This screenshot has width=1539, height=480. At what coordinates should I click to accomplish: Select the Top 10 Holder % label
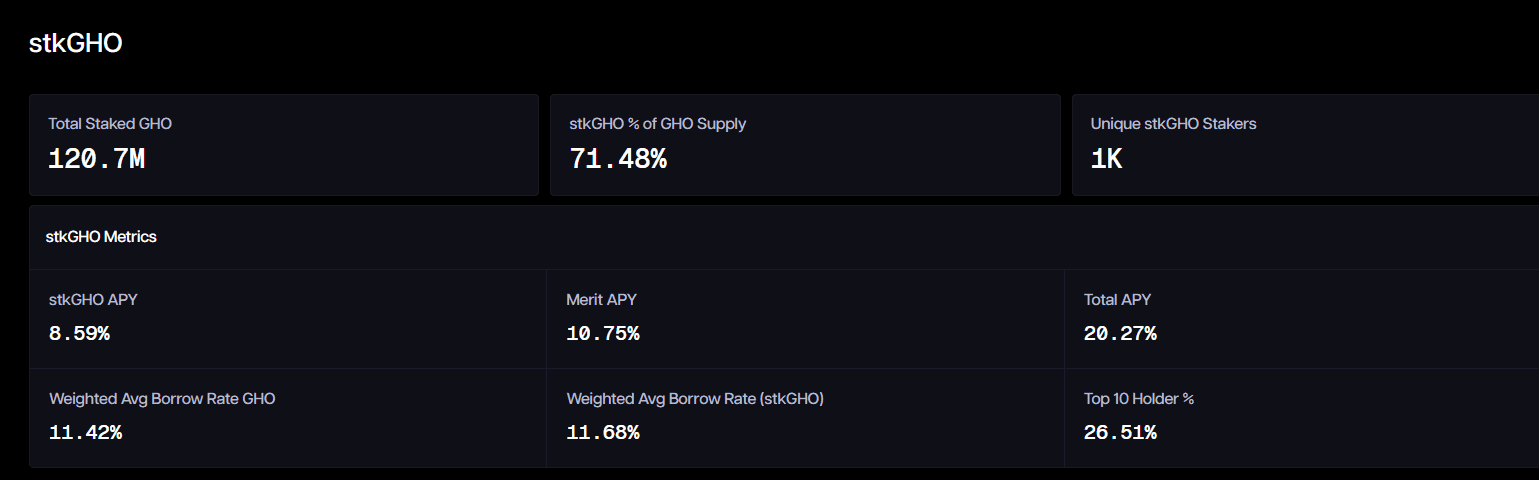pyautogui.click(x=1139, y=398)
